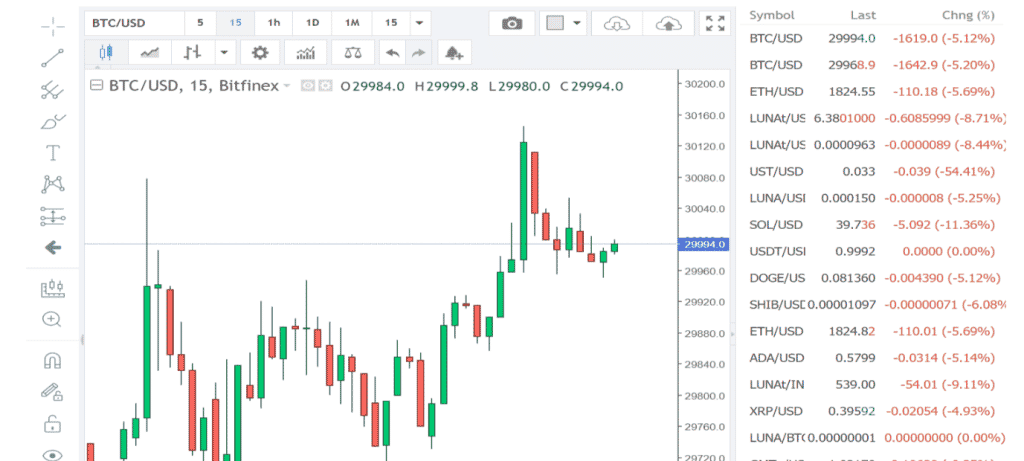
Task: Switch to the 5 minute interval
Action: pyautogui.click(x=200, y=23)
